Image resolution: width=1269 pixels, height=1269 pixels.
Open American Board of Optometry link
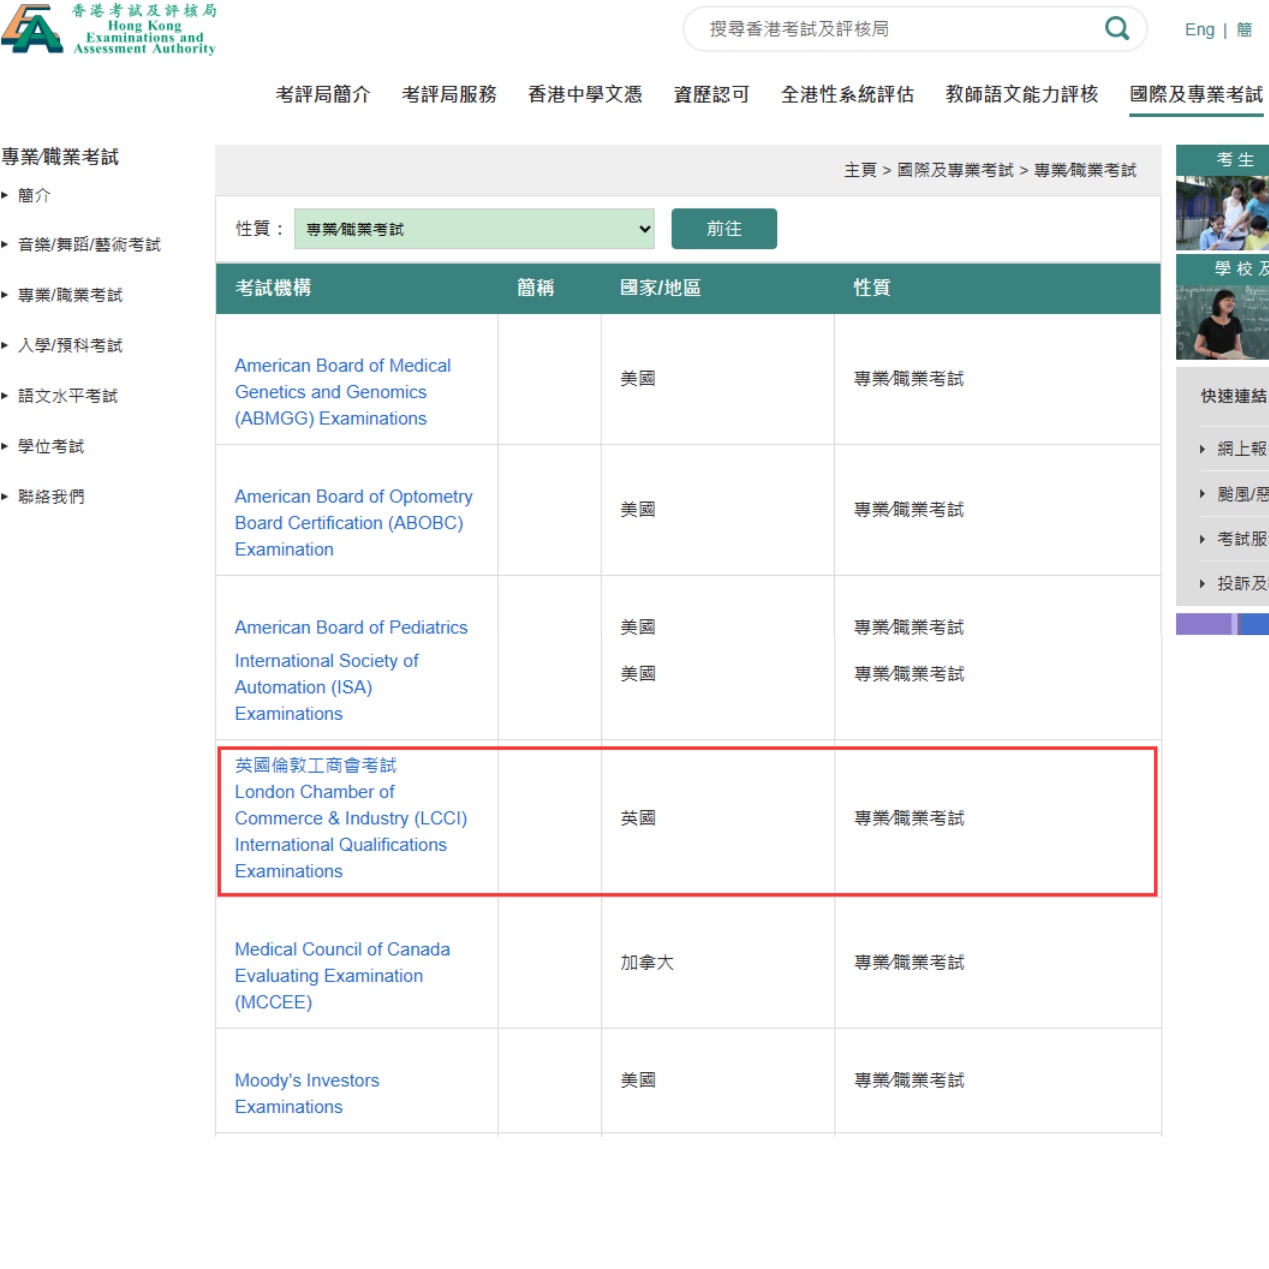coord(354,523)
